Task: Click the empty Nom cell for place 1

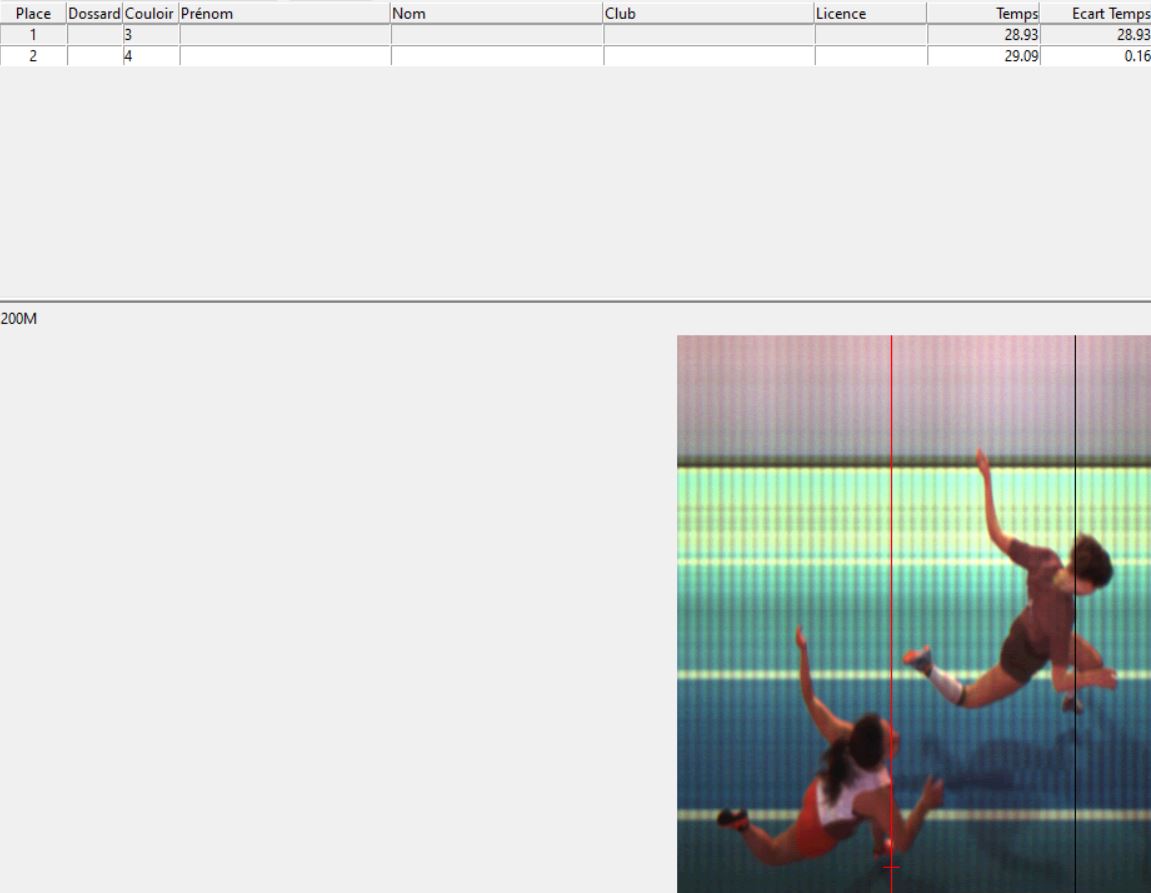Action: [x=497, y=34]
